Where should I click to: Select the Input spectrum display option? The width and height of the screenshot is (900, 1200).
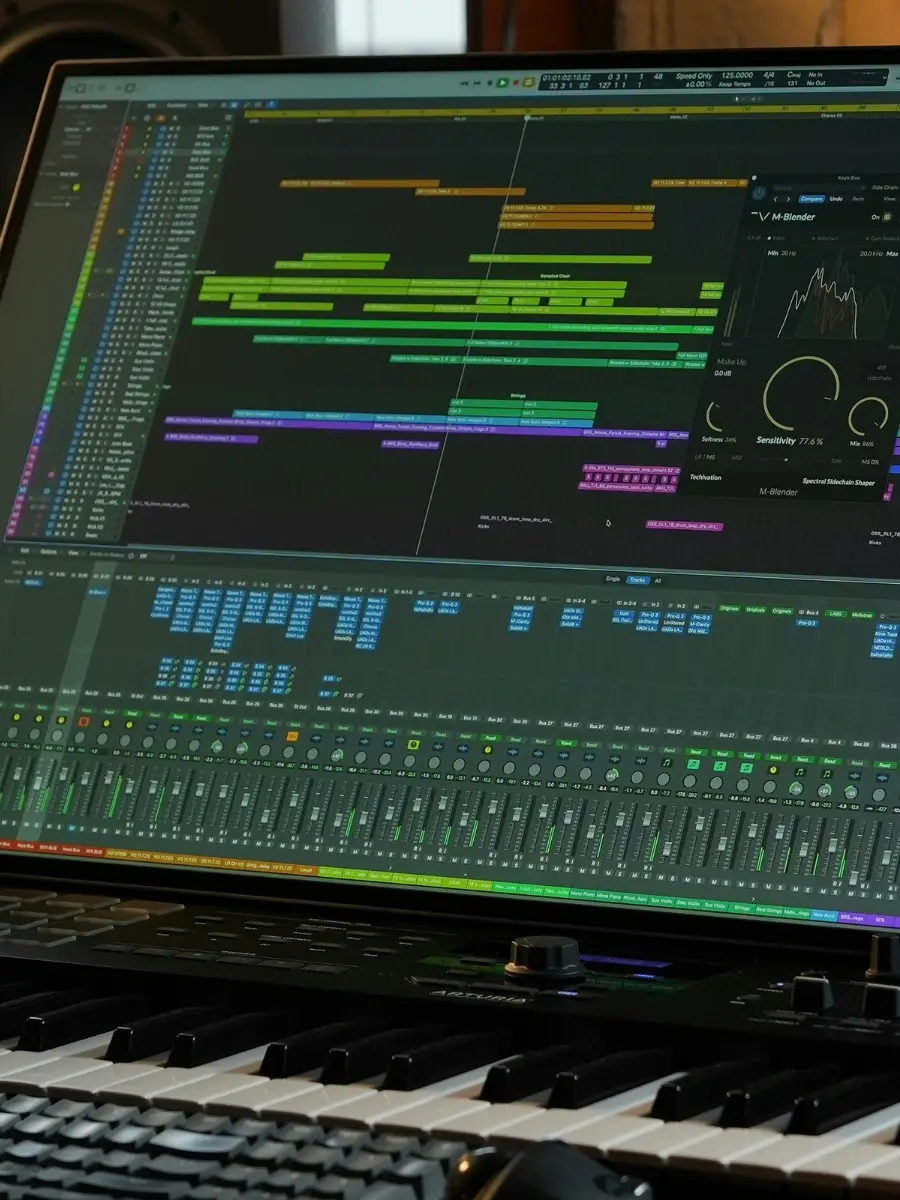[x=776, y=238]
